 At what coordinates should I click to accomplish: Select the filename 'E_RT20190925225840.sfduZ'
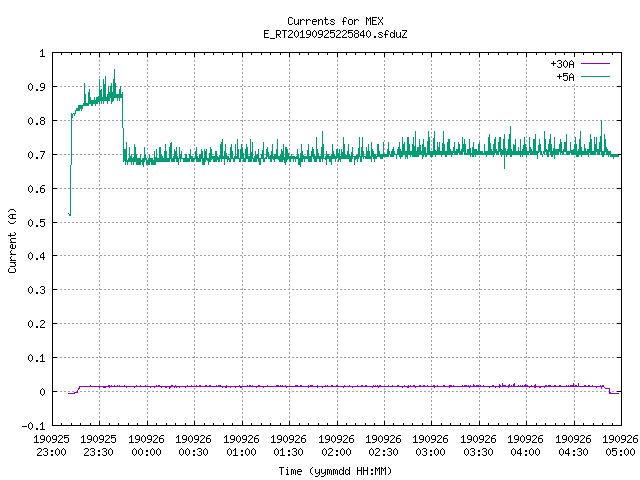coord(335,34)
